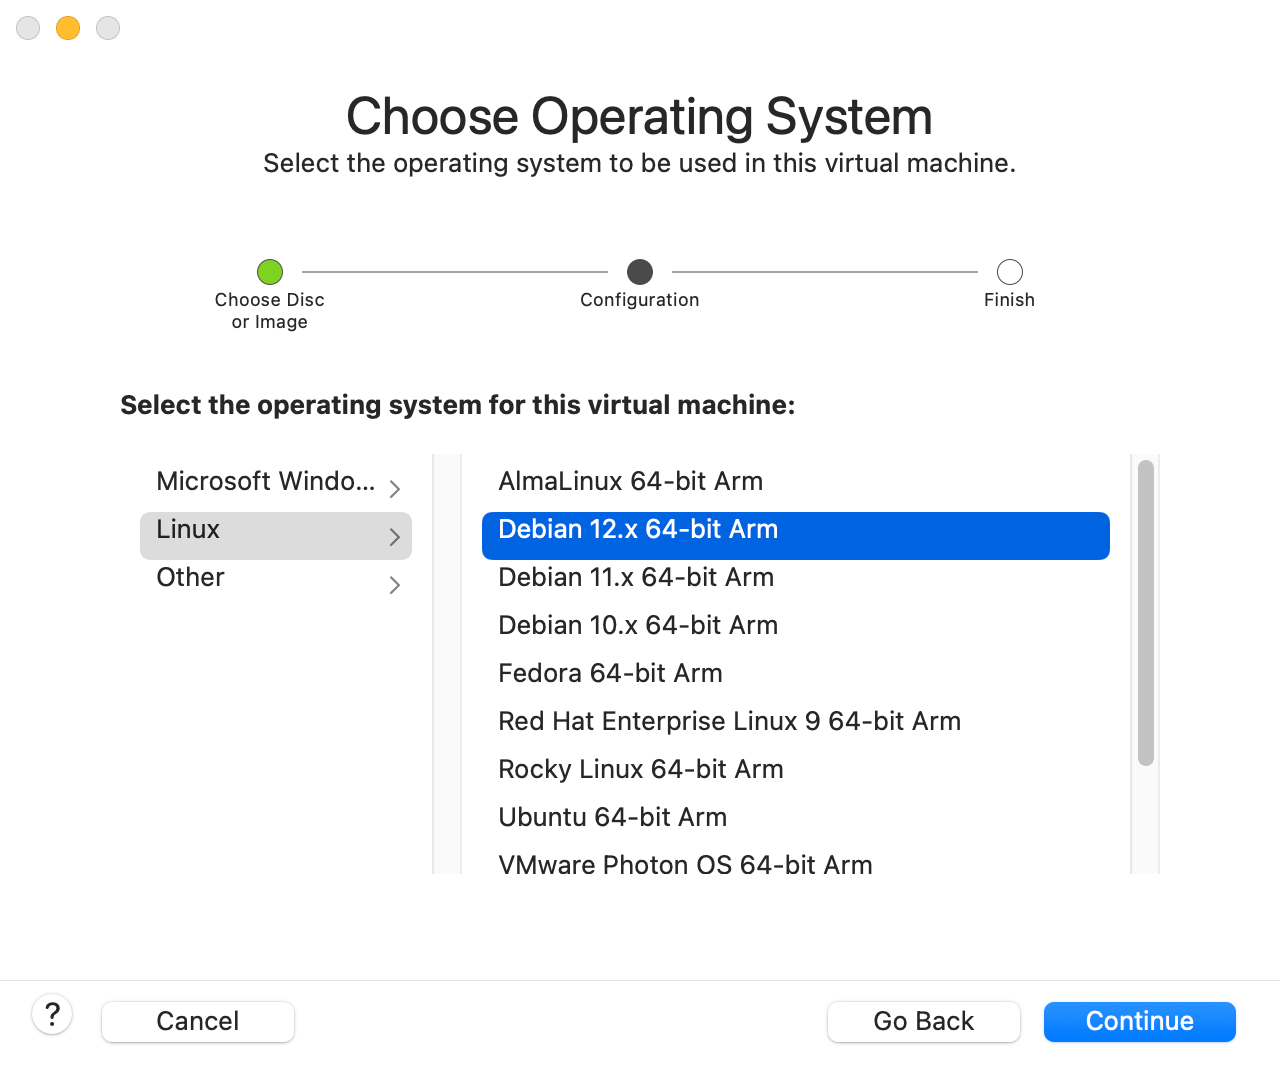Expand the Linux category chevron

tap(394, 536)
